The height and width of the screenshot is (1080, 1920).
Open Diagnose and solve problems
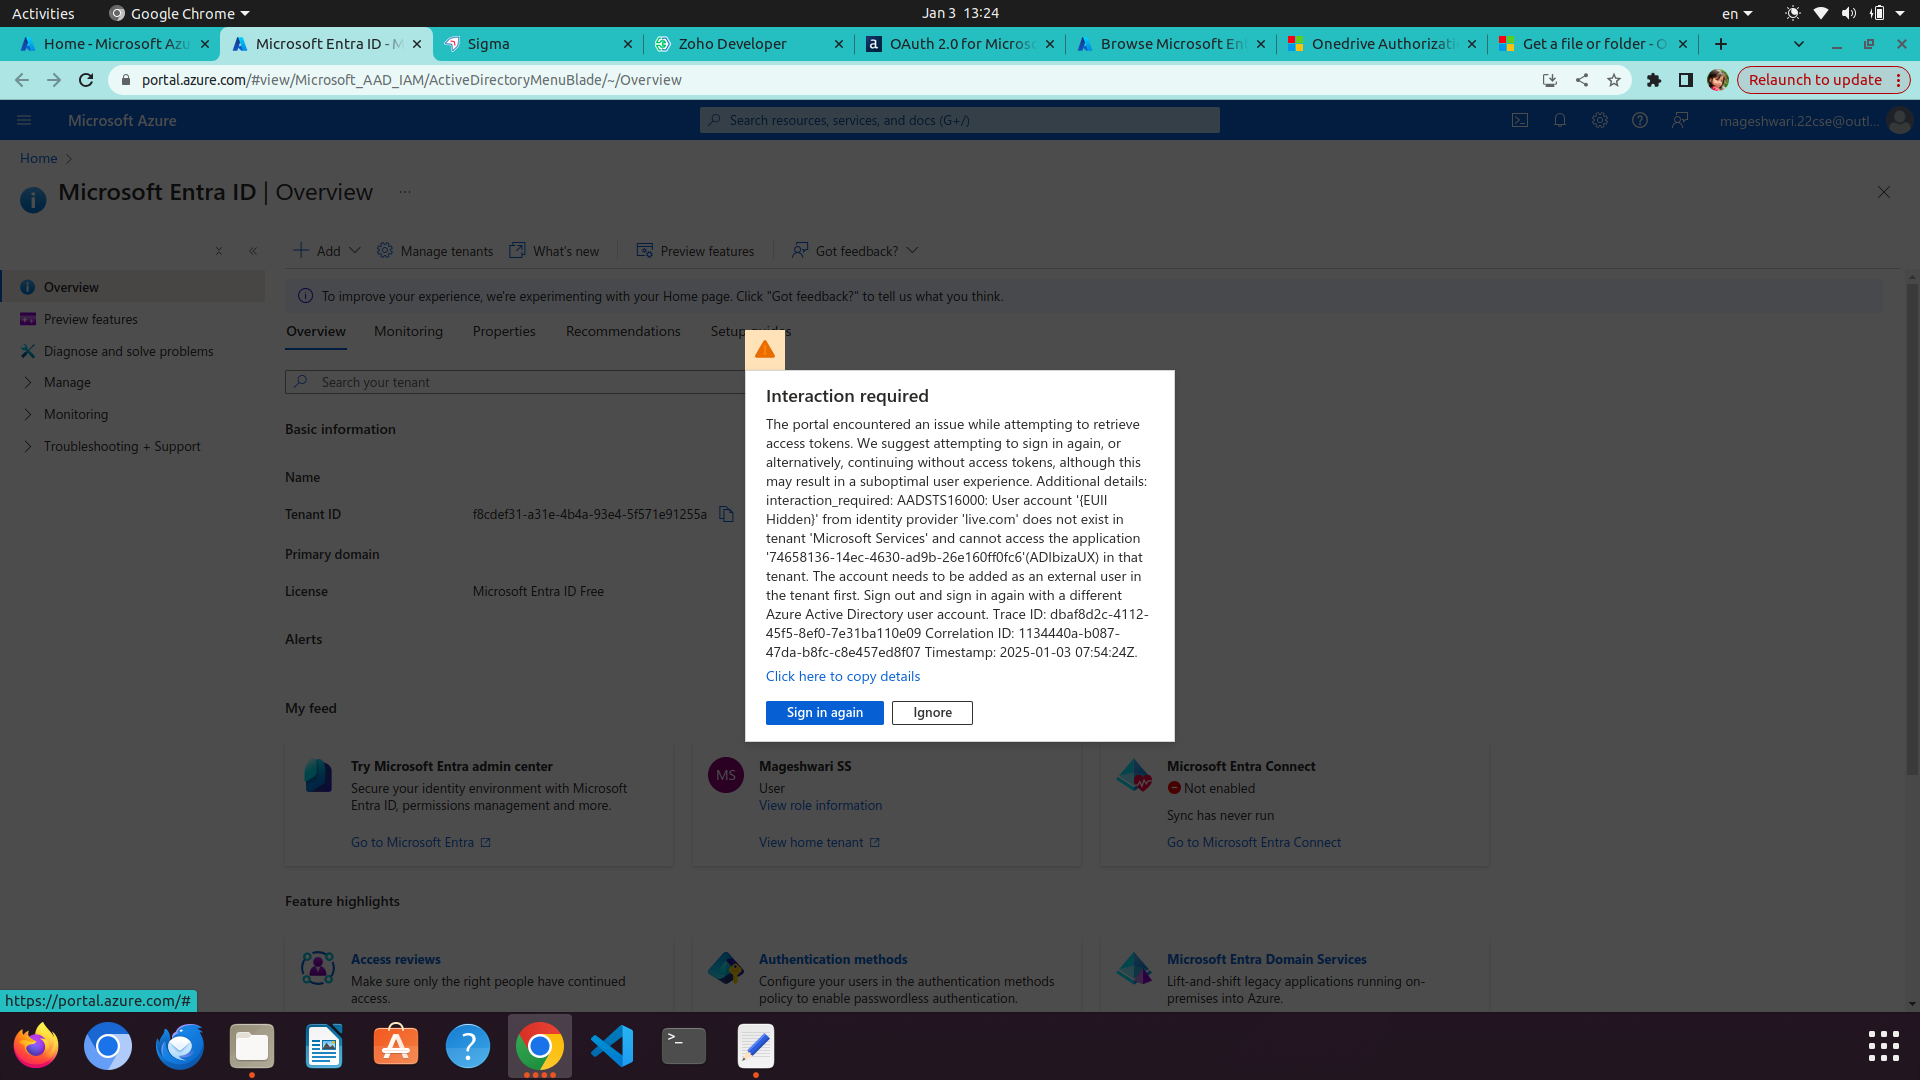click(132, 351)
